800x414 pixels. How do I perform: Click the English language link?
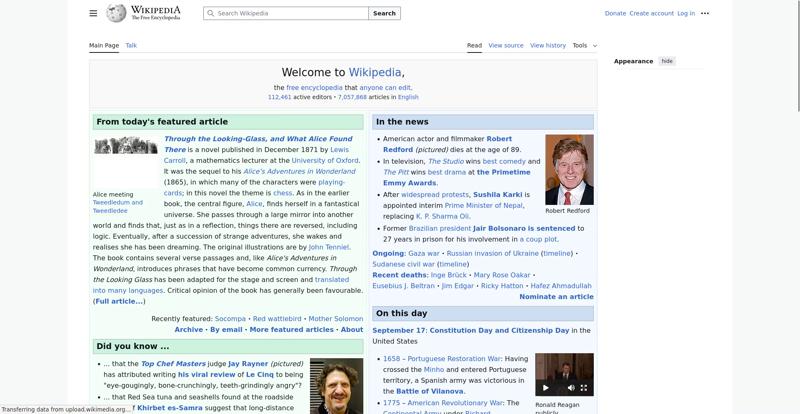408,97
